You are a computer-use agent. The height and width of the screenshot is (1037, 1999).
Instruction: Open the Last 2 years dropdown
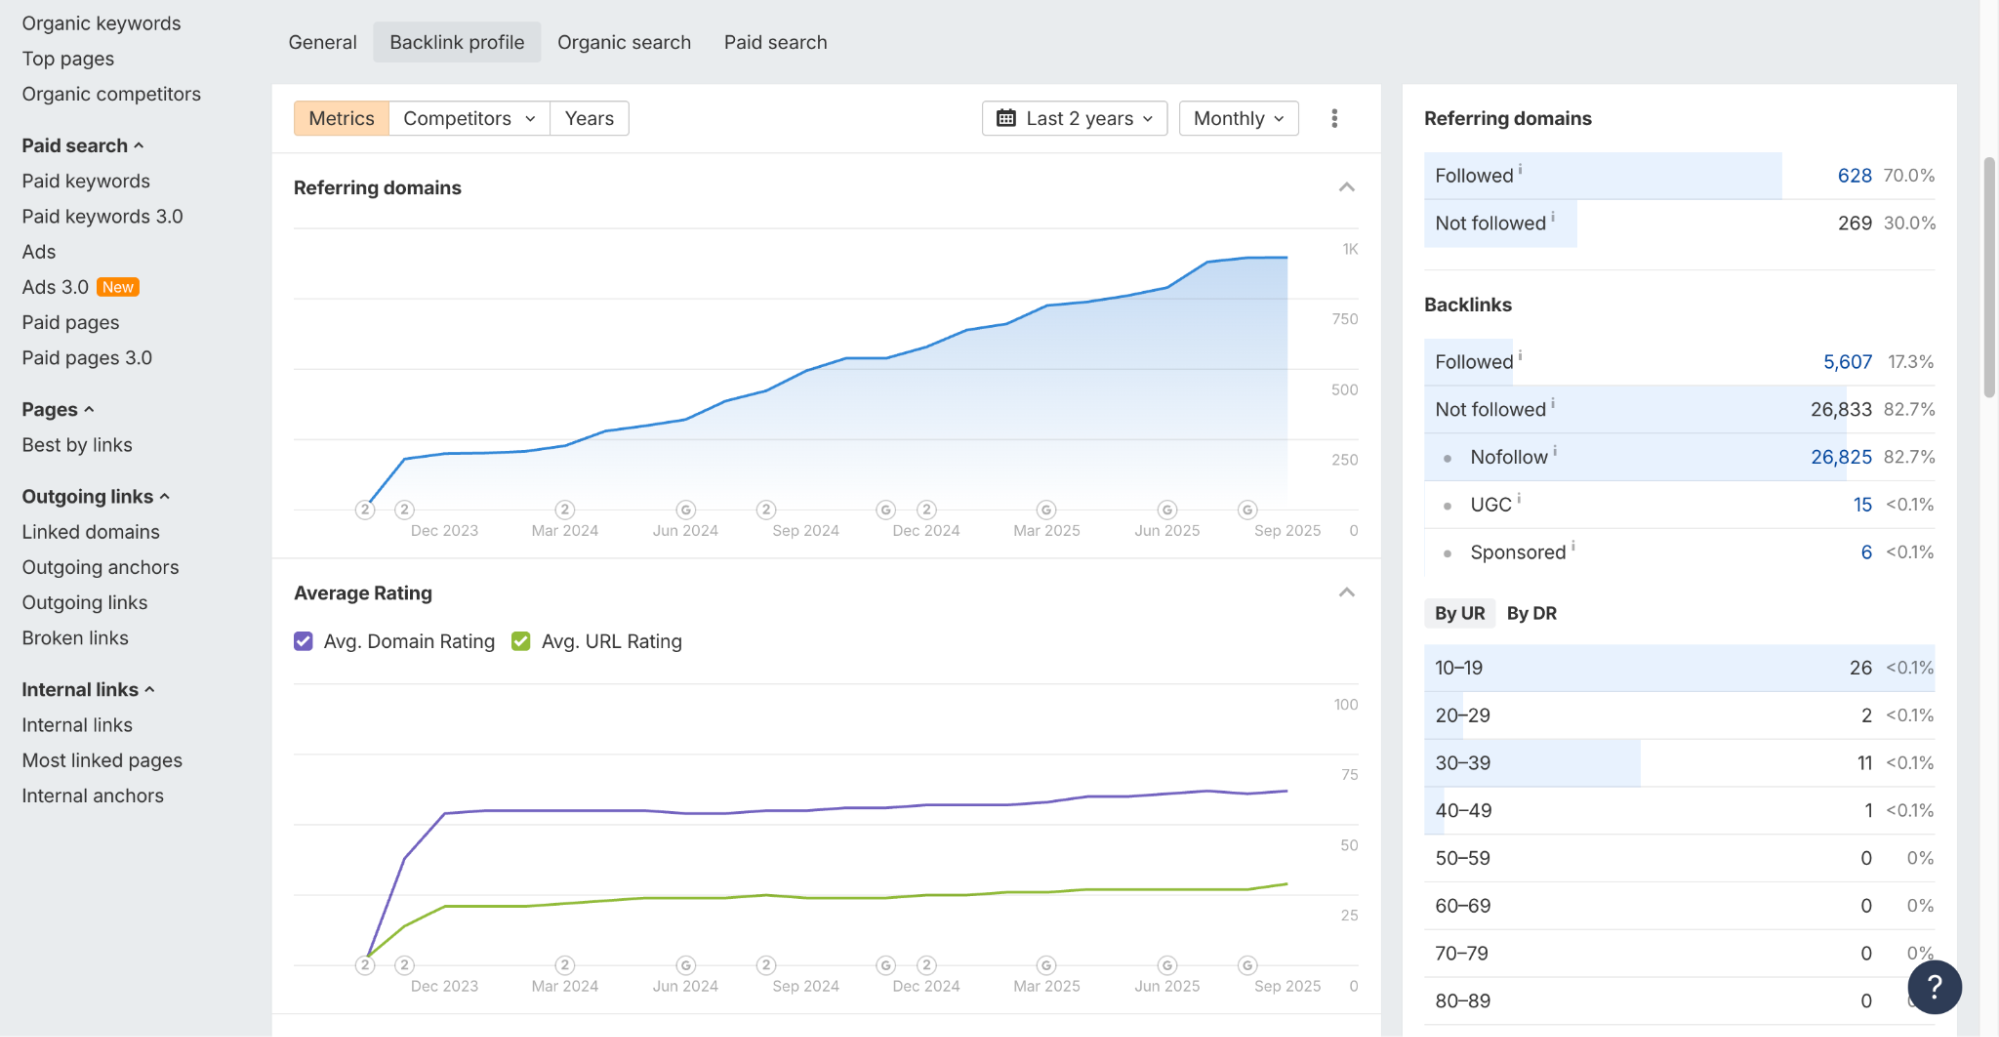pyautogui.click(x=1074, y=118)
